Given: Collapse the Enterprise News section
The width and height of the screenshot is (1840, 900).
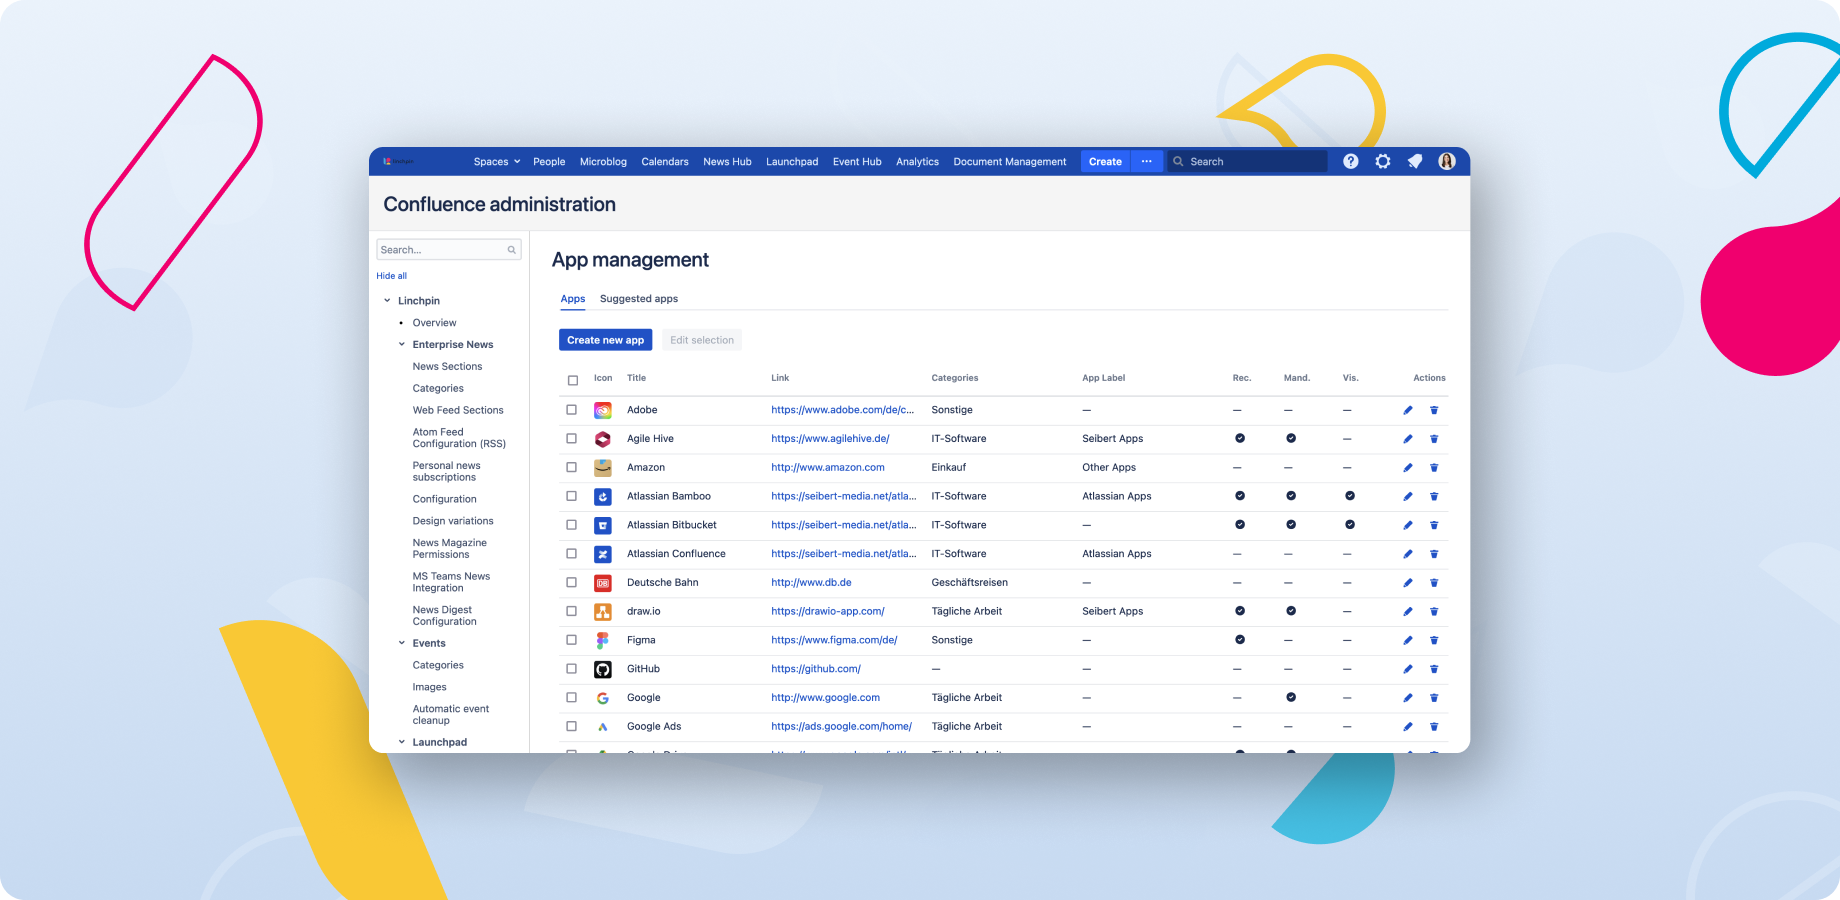Looking at the screenshot, I should 402,345.
